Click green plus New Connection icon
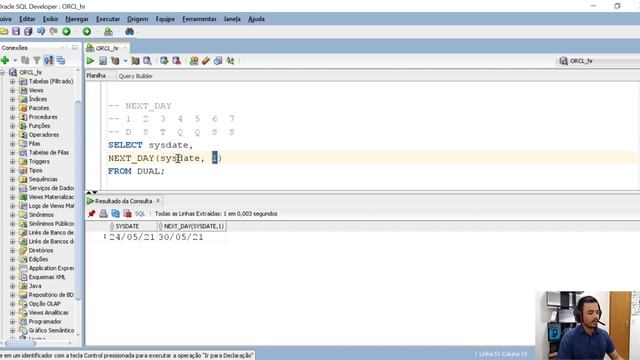The width and height of the screenshot is (640, 360). pyautogui.click(x=5, y=60)
